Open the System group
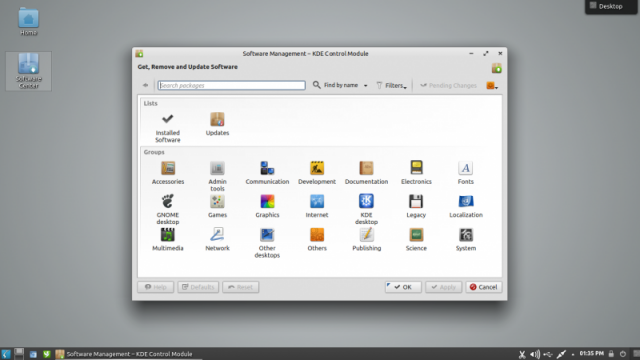Viewport: 640px width, 360px height. pyautogui.click(x=466, y=239)
